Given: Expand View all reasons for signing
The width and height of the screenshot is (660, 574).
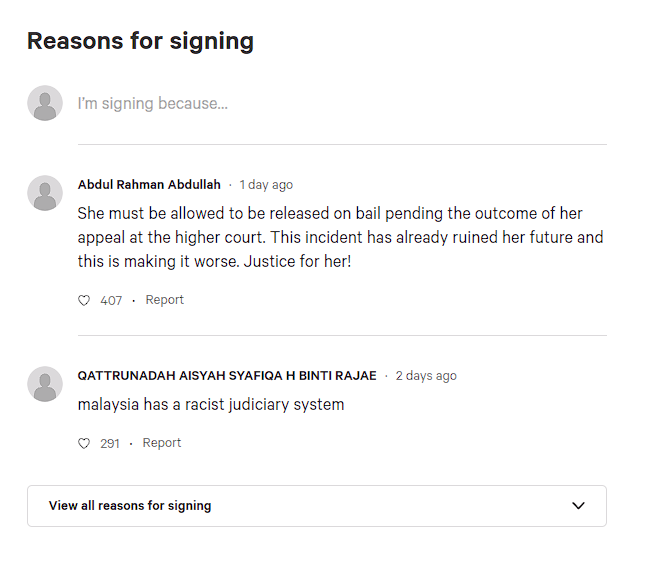Looking at the screenshot, I should 317,506.
